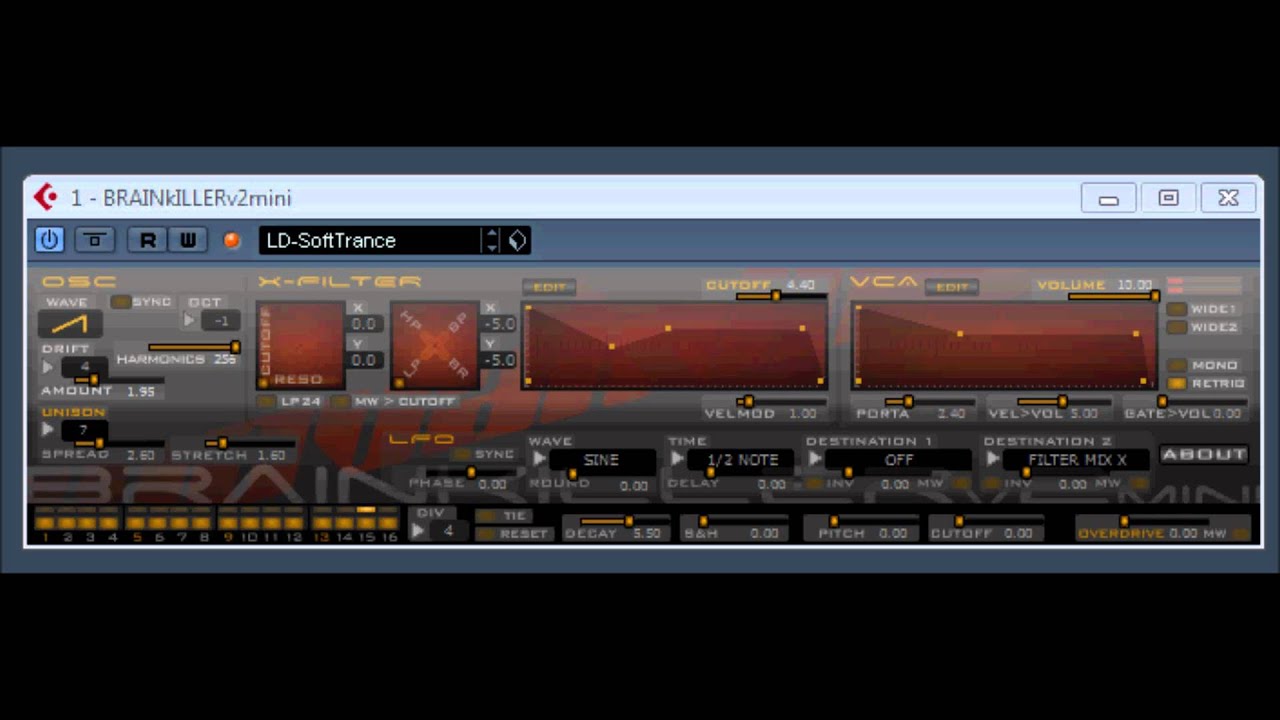Click the CUTOFF/RESO XY pad
This screenshot has height=720, width=1280.
click(x=300, y=345)
